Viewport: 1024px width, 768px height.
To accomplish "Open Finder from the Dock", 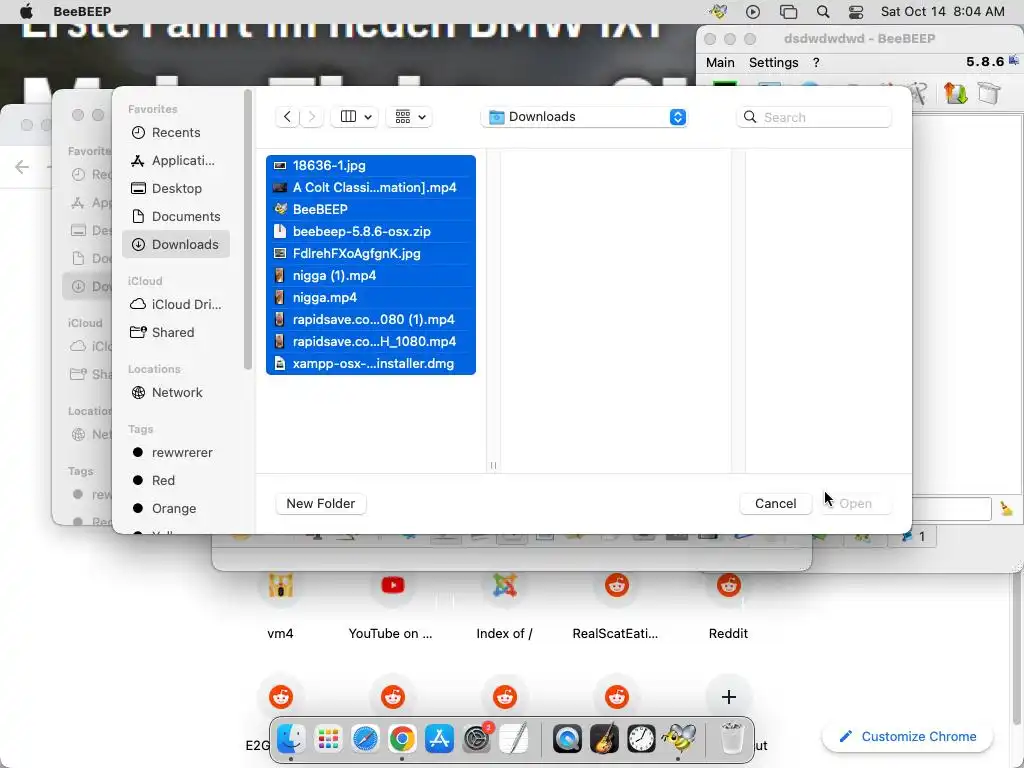I will pyautogui.click(x=291, y=739).
